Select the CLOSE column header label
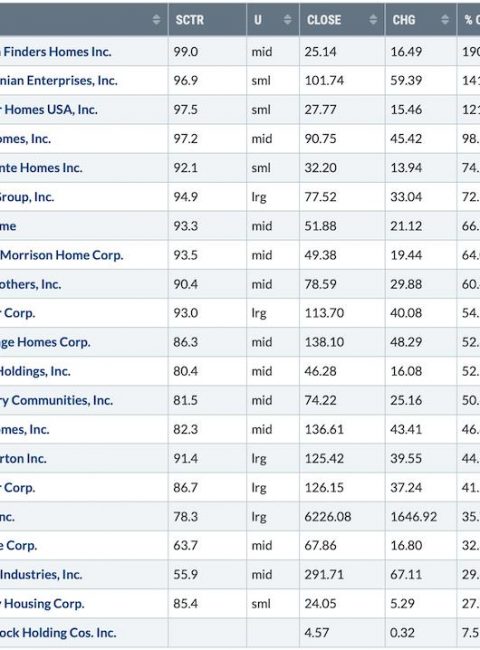This screenshot has width=480, height=650. point(324,20)
